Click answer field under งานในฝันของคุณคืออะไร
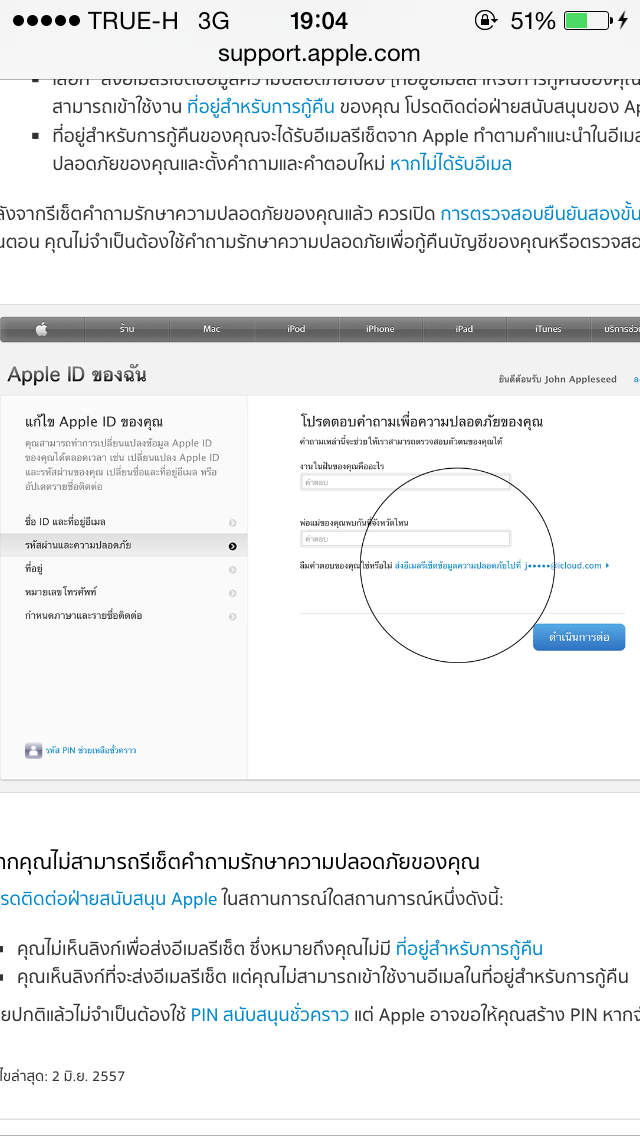The image size is (640, 1136). [x=406, y=482]
